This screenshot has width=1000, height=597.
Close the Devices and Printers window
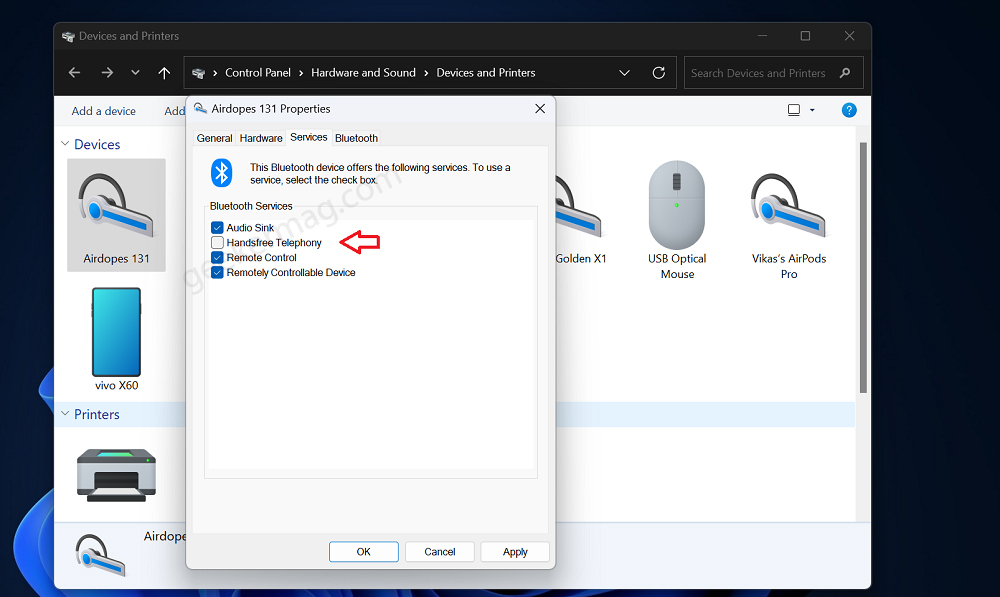coord(849,36)
